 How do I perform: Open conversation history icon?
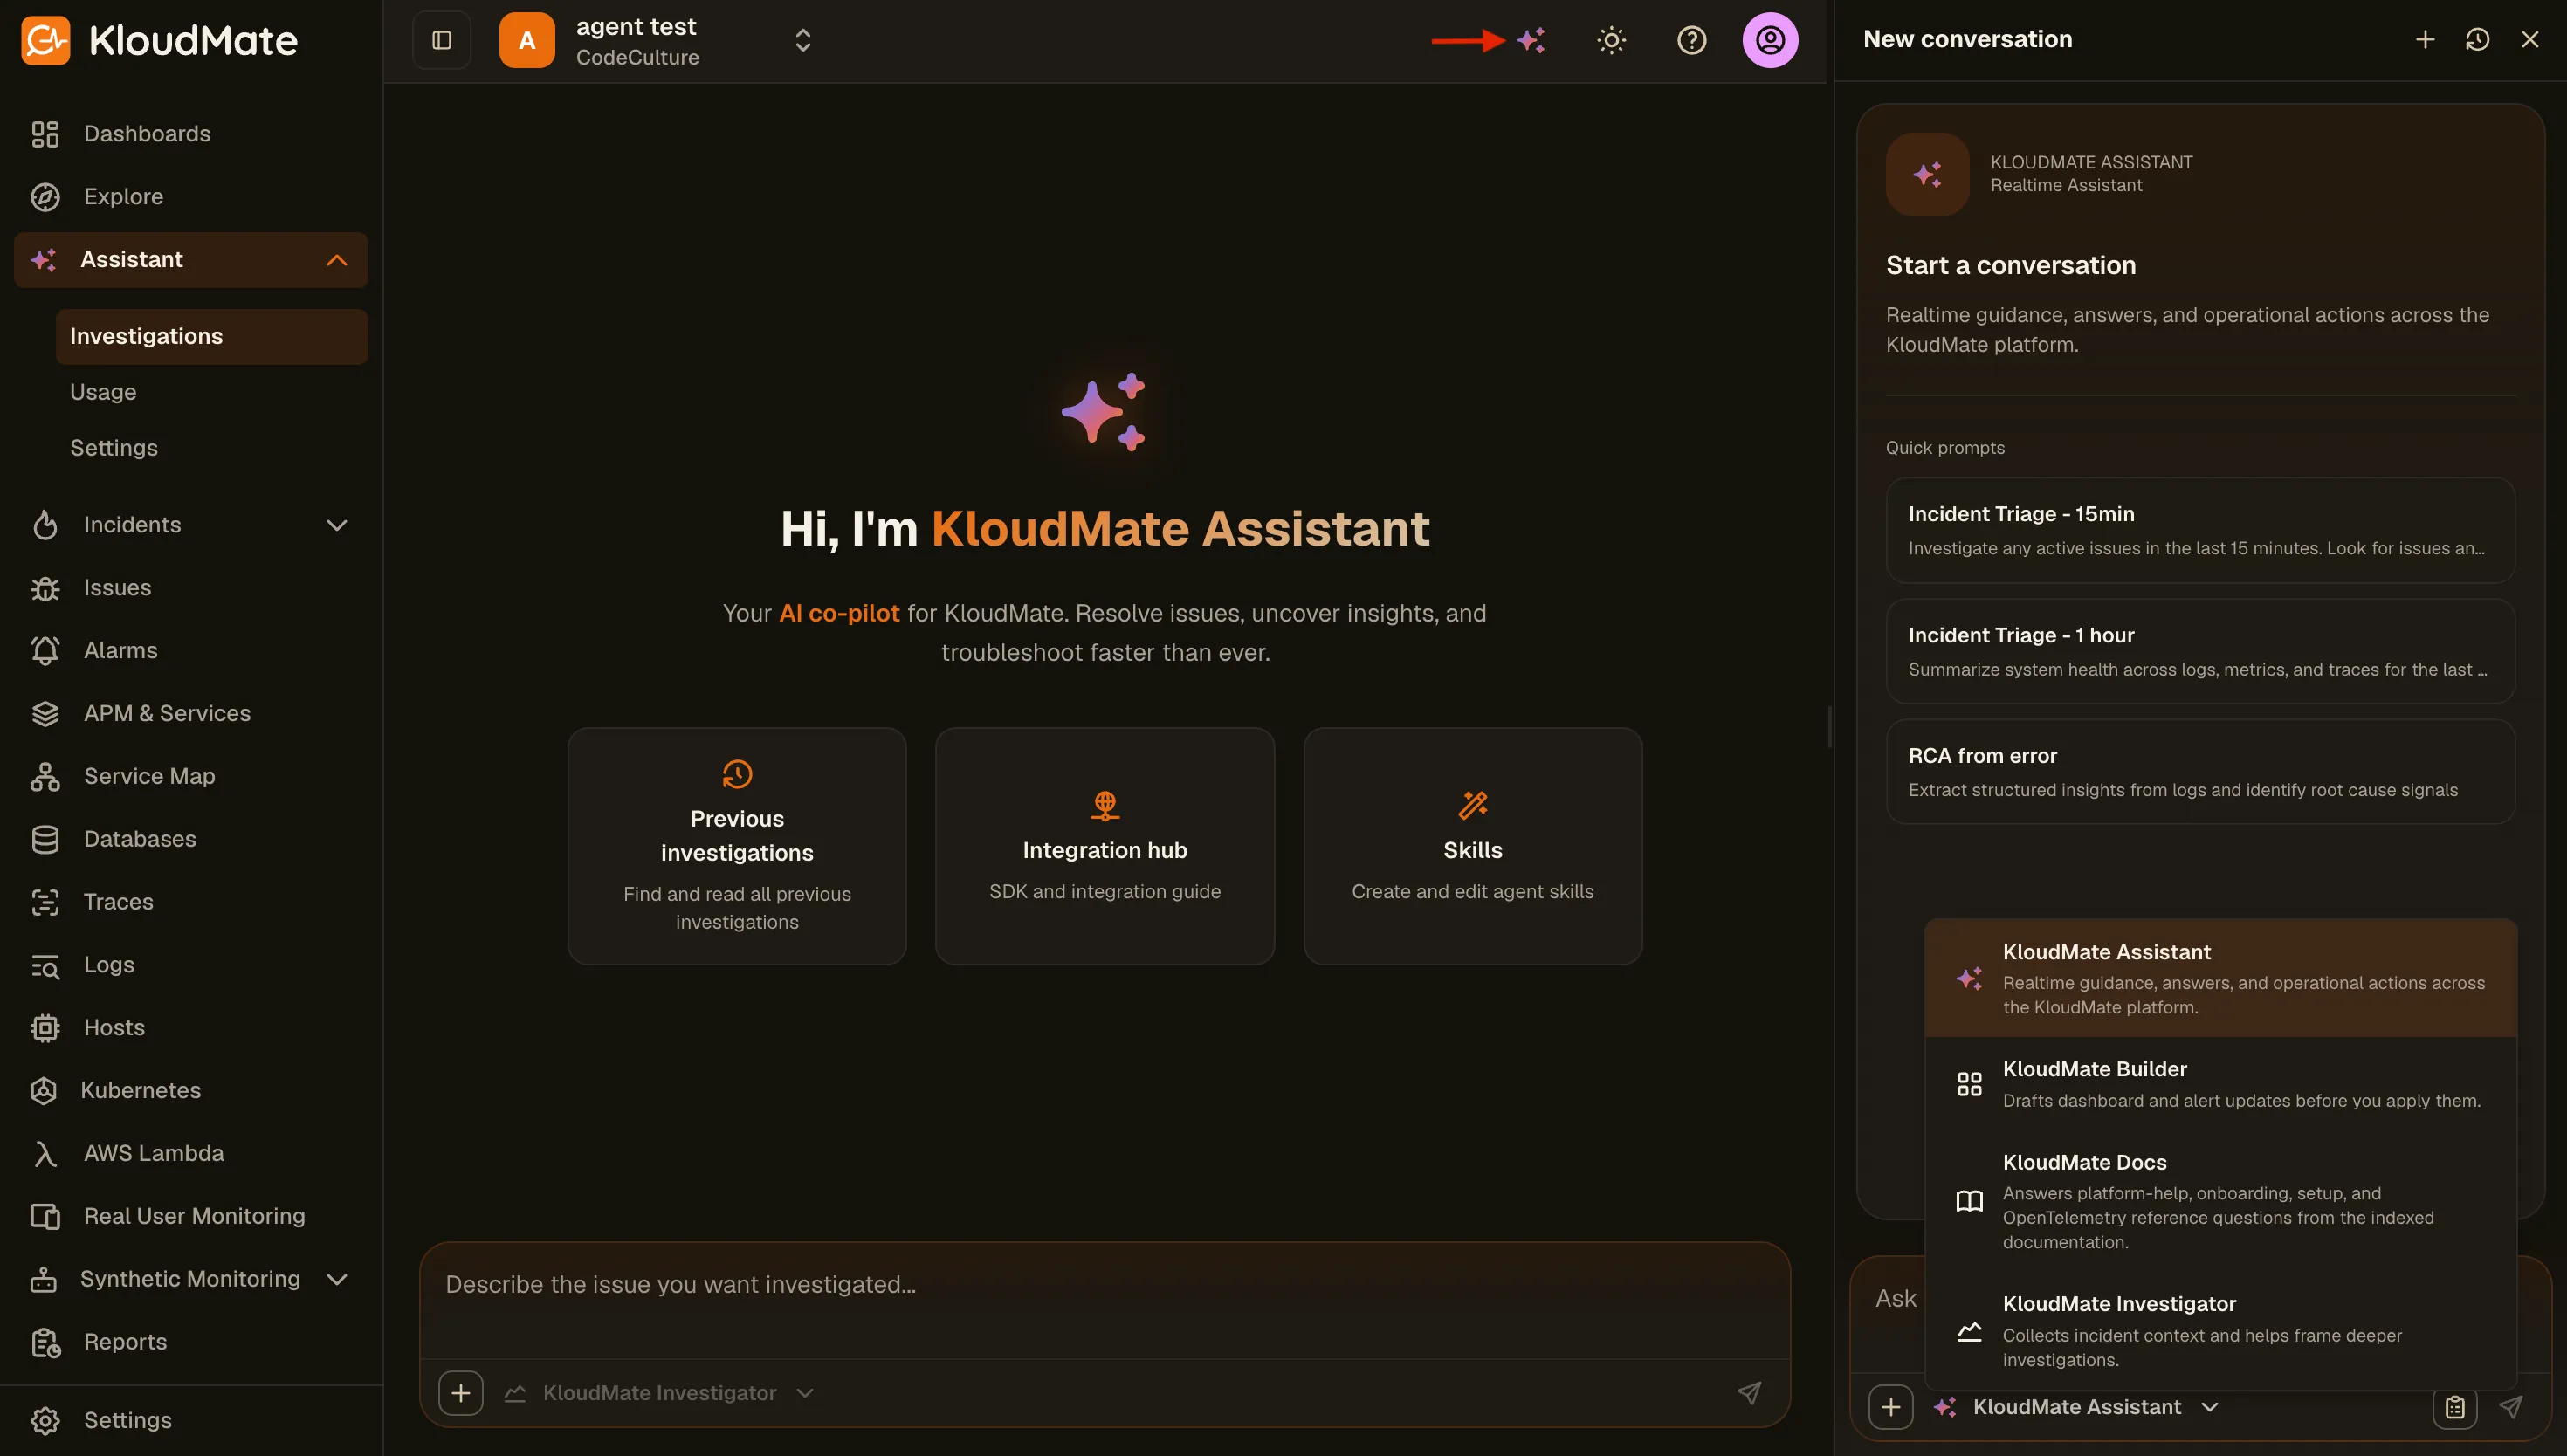coord(2477,39)
